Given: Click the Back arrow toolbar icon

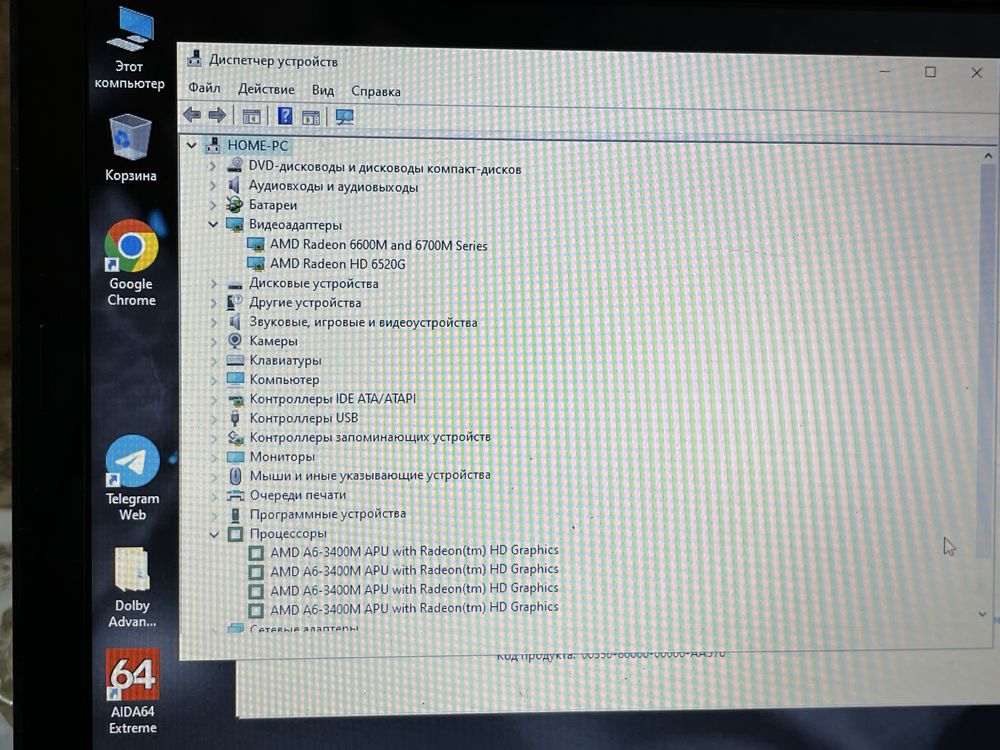Looking at the screenshot, I should [192, 115].
